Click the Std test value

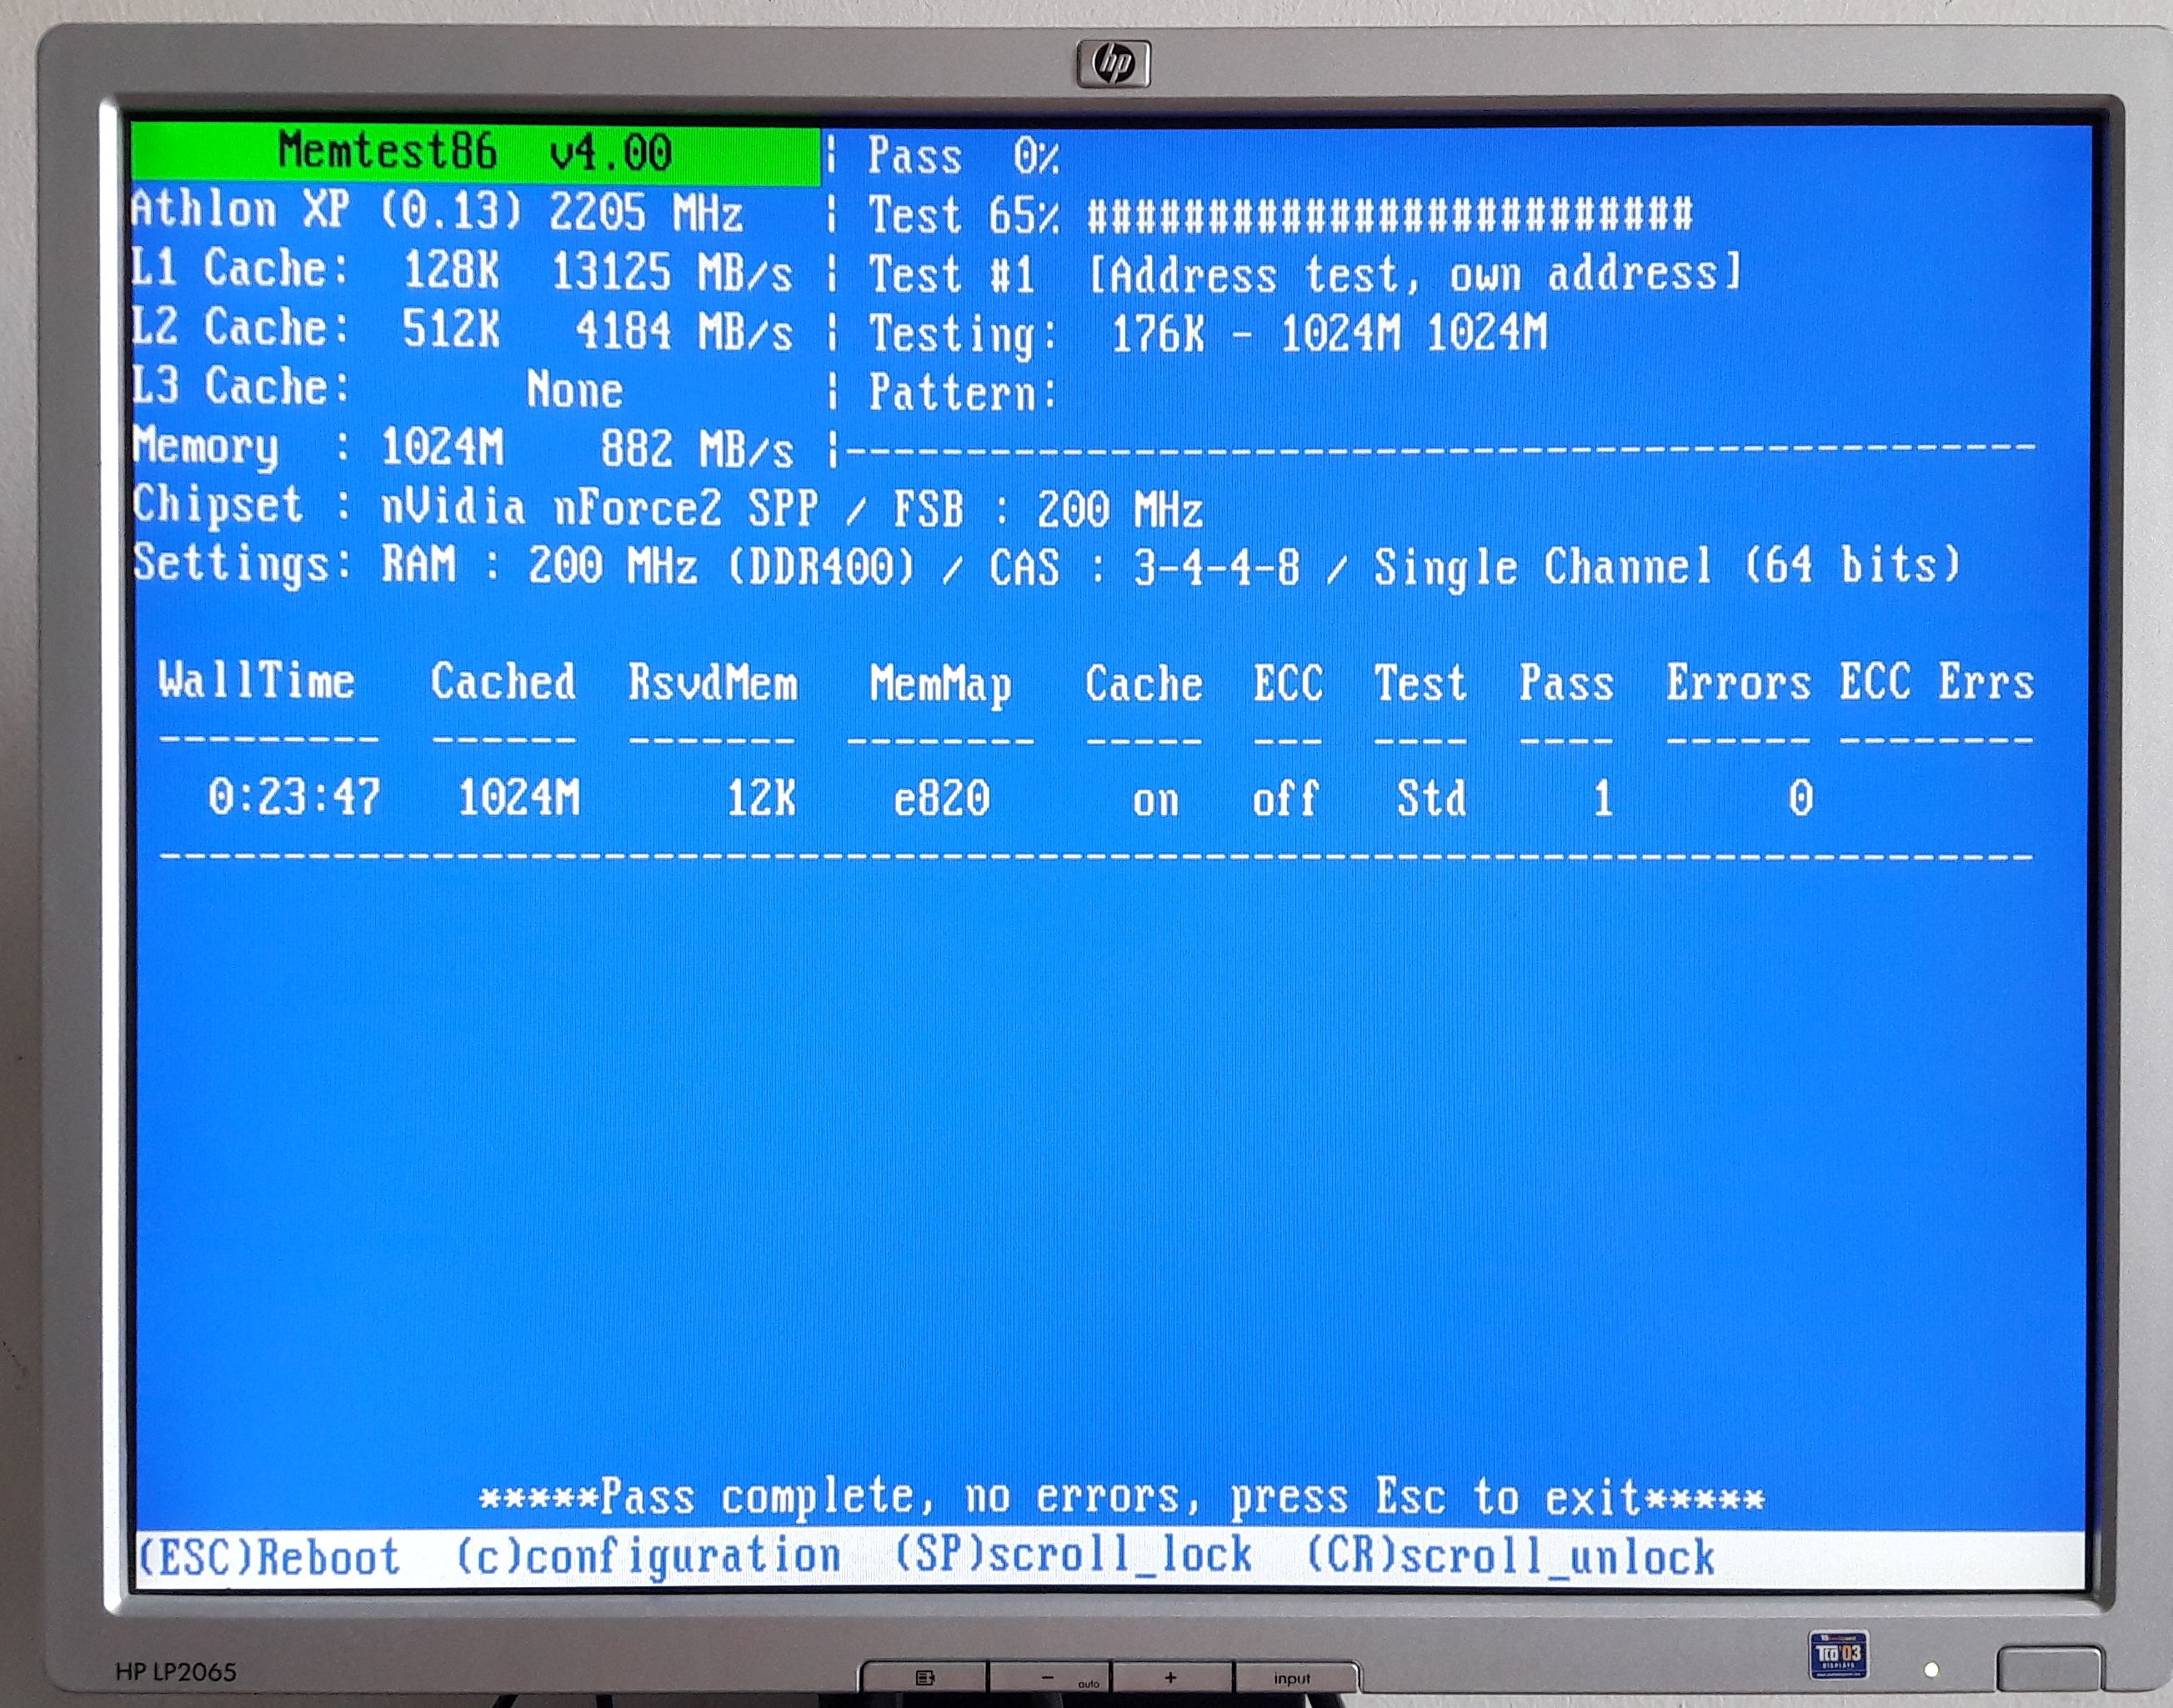1432,799
